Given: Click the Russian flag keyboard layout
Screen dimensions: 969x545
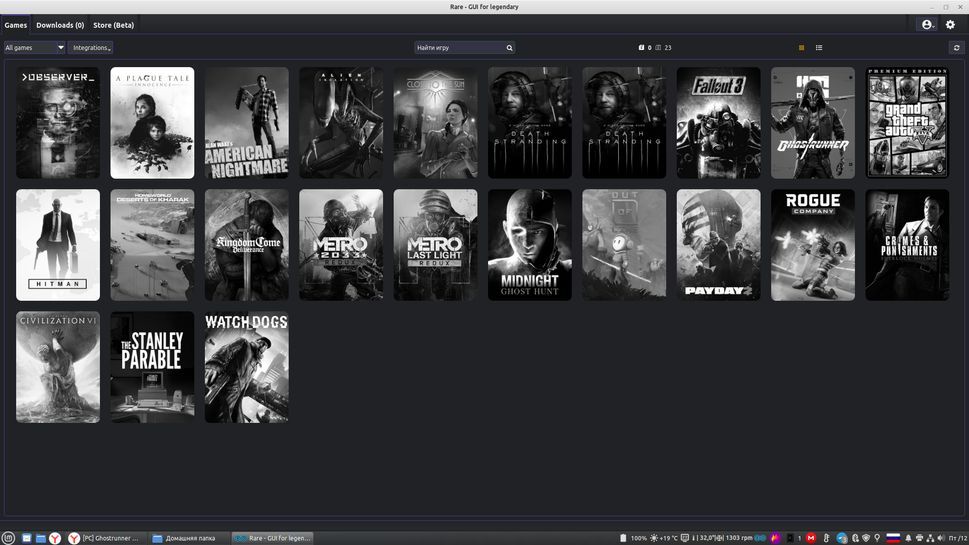Looking at the screenshot, I should pyautogui.click(x=893, y=538).
